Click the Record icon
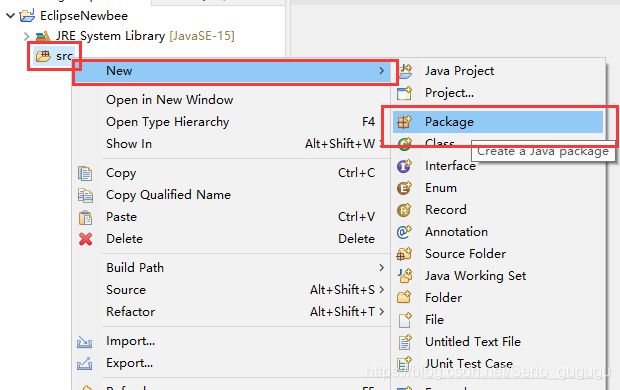 [404, 210]
